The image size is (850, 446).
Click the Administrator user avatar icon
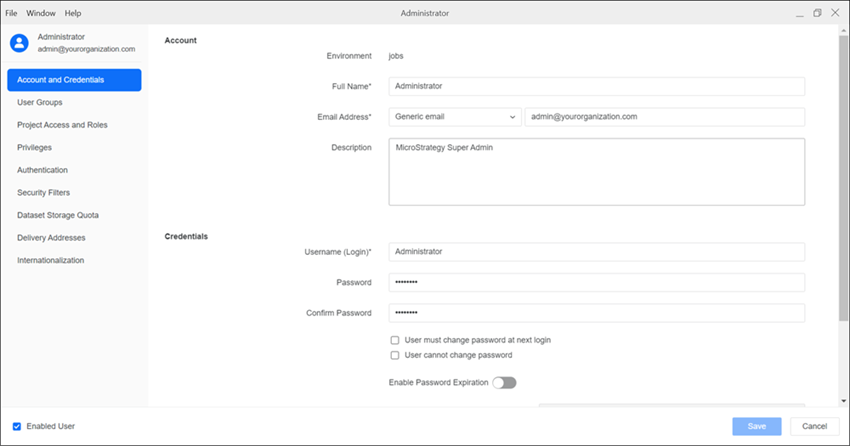(19, 42)
